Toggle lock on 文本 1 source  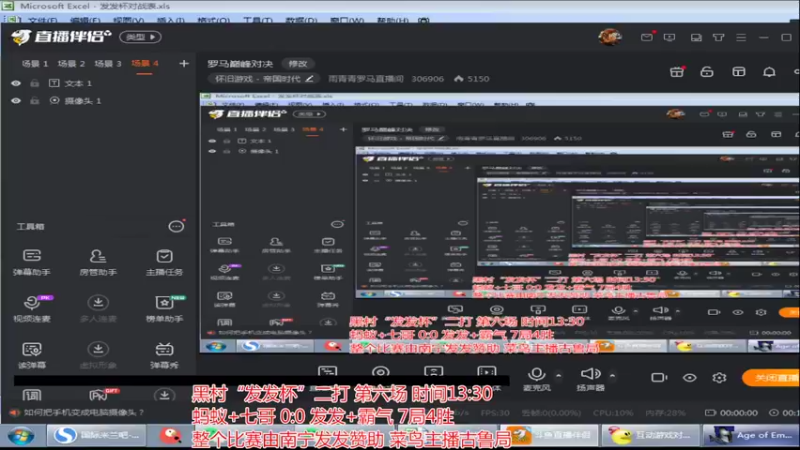click(x=34, y=83)
